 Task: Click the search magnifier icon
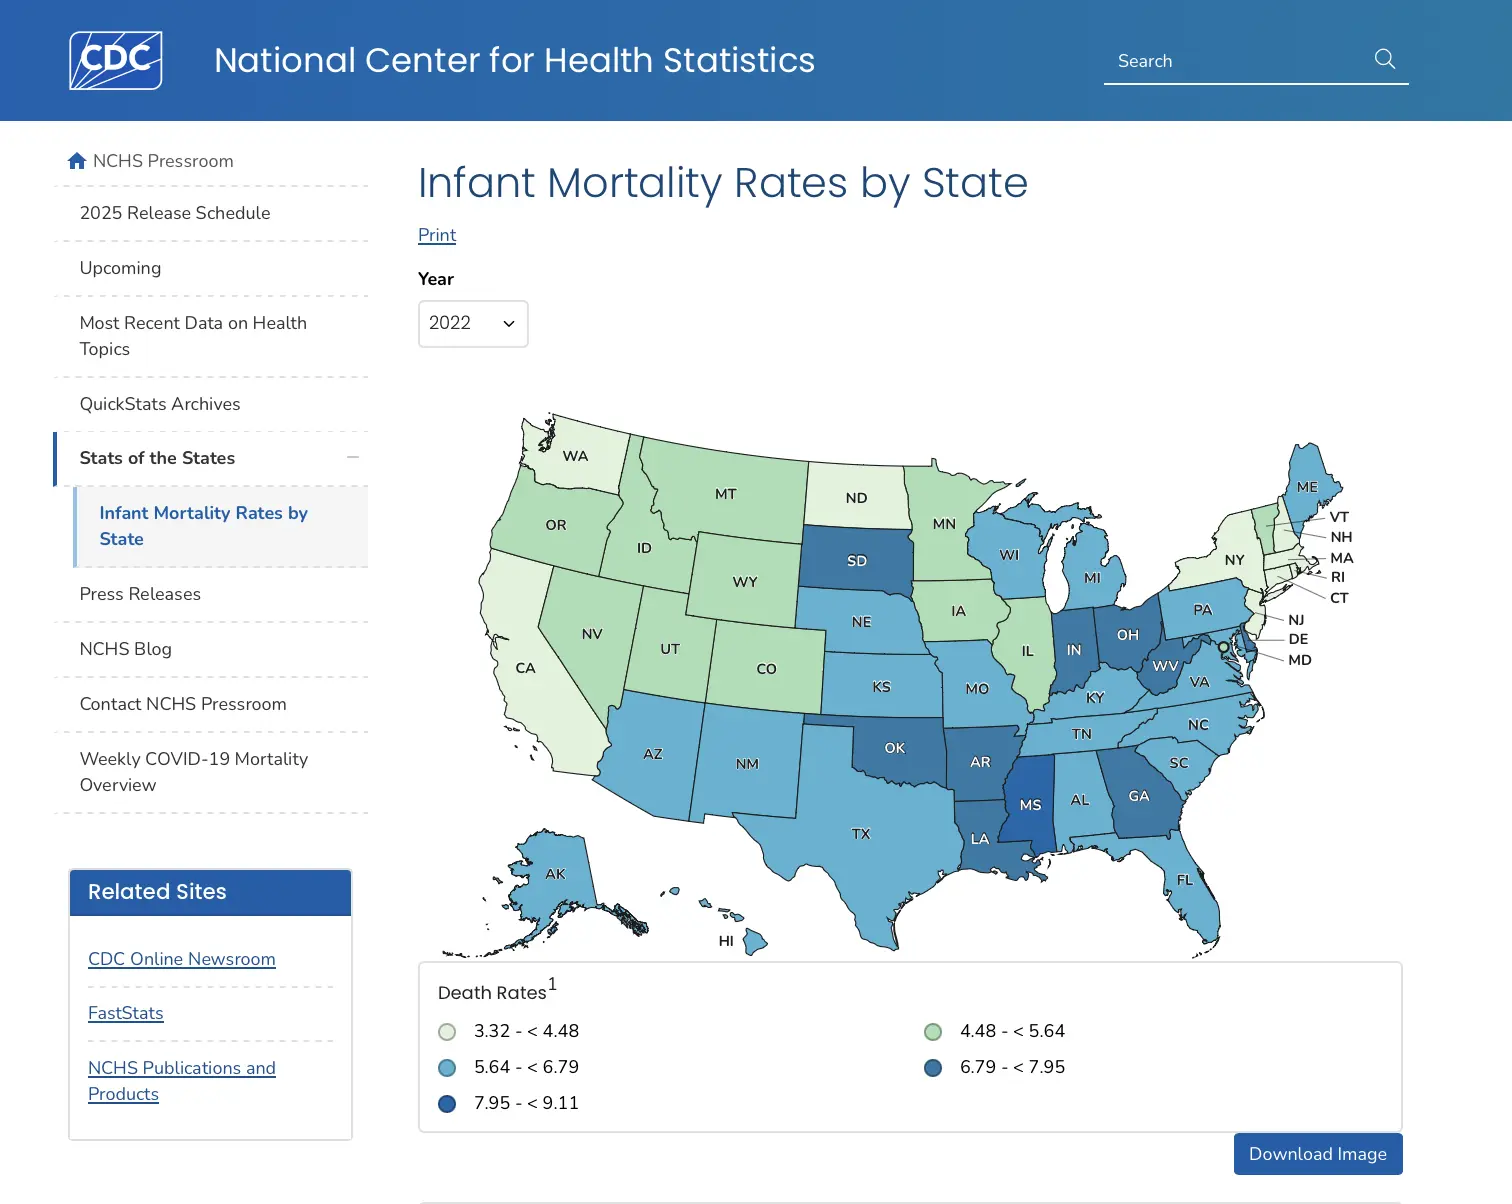coord(1385,59)
